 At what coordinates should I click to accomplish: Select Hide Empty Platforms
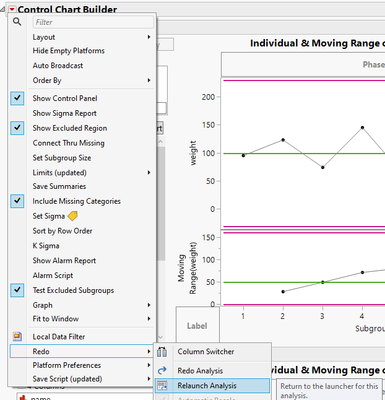(x=69, y=51)
